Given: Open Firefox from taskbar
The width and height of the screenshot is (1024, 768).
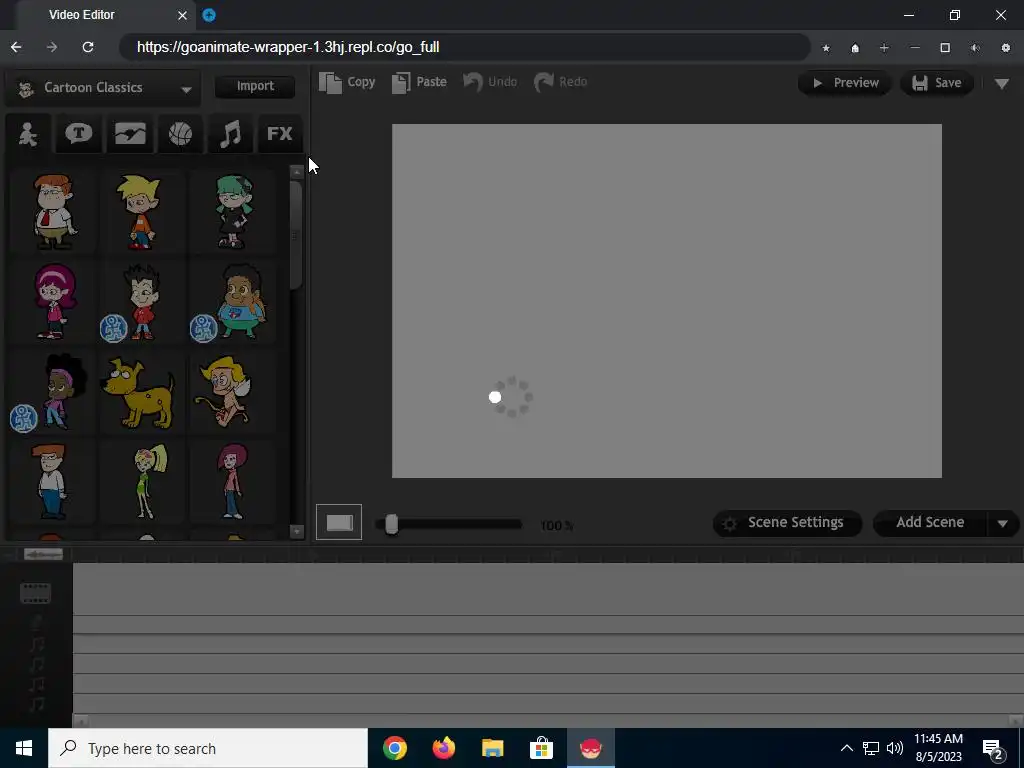Looking at the screenshot, I should click(443, 748).
